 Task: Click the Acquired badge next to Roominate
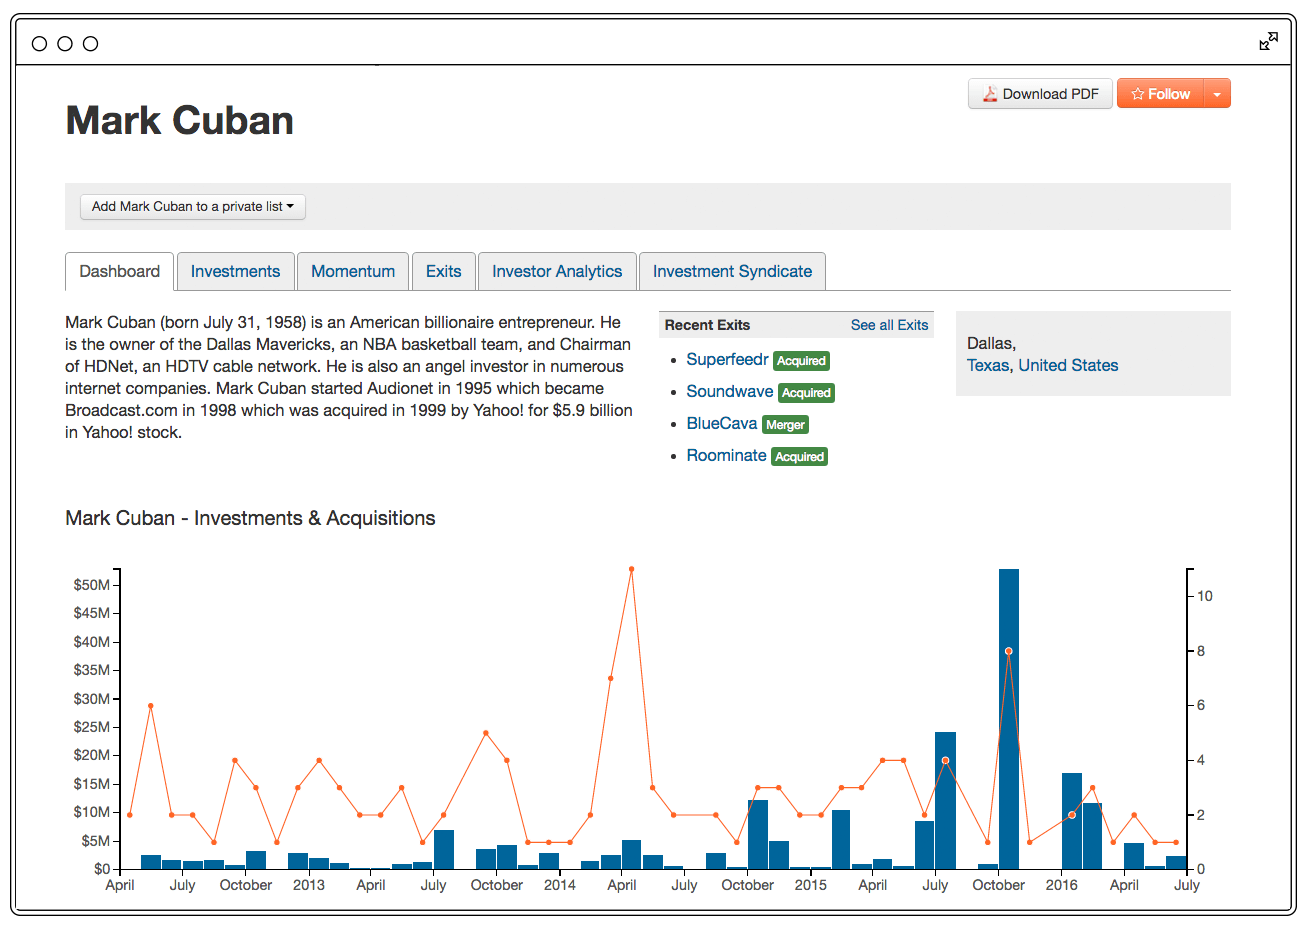800,457
